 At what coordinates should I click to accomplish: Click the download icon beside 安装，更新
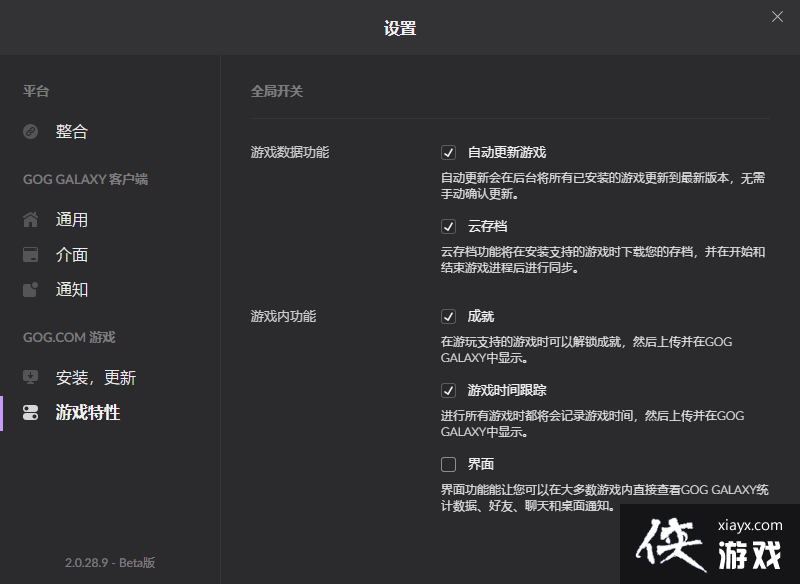tap(31, 377)
